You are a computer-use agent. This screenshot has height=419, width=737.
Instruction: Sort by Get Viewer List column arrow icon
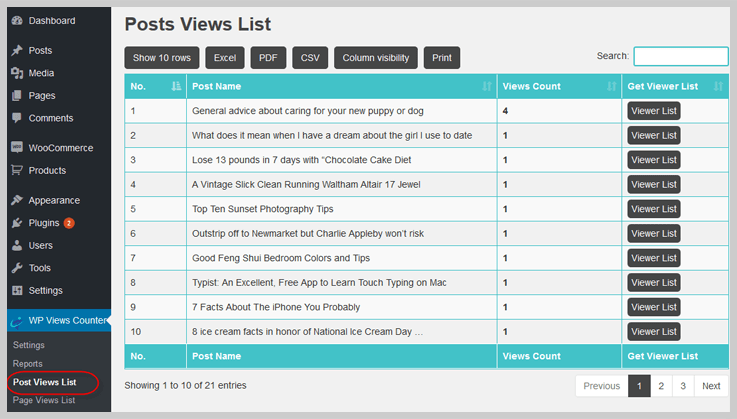tap(718, 86)
